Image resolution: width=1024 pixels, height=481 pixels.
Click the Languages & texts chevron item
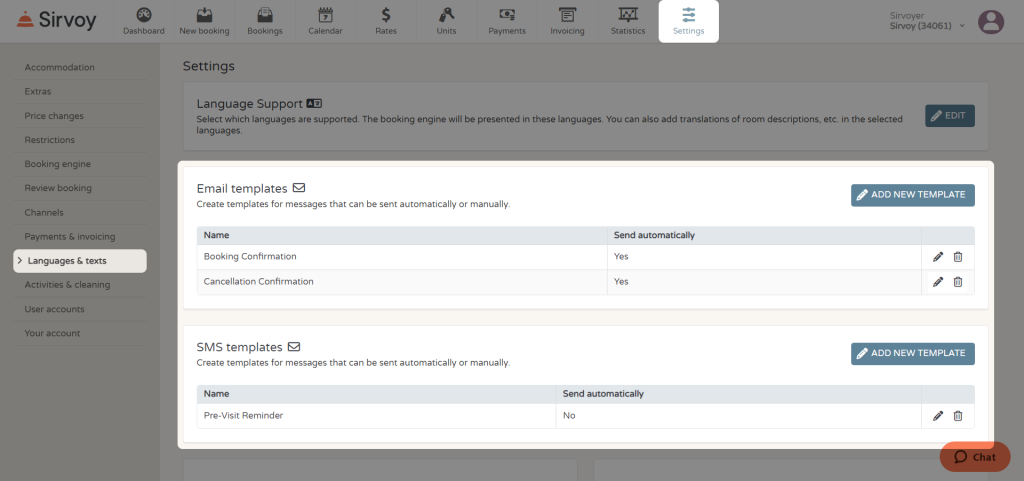click(80, 260)
